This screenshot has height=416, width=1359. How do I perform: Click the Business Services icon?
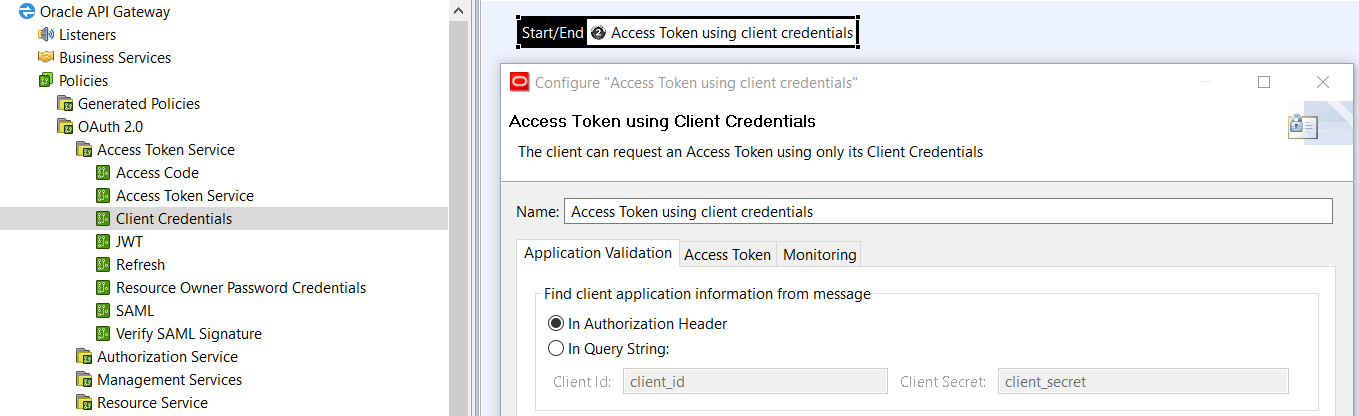(x=46, y=58)
